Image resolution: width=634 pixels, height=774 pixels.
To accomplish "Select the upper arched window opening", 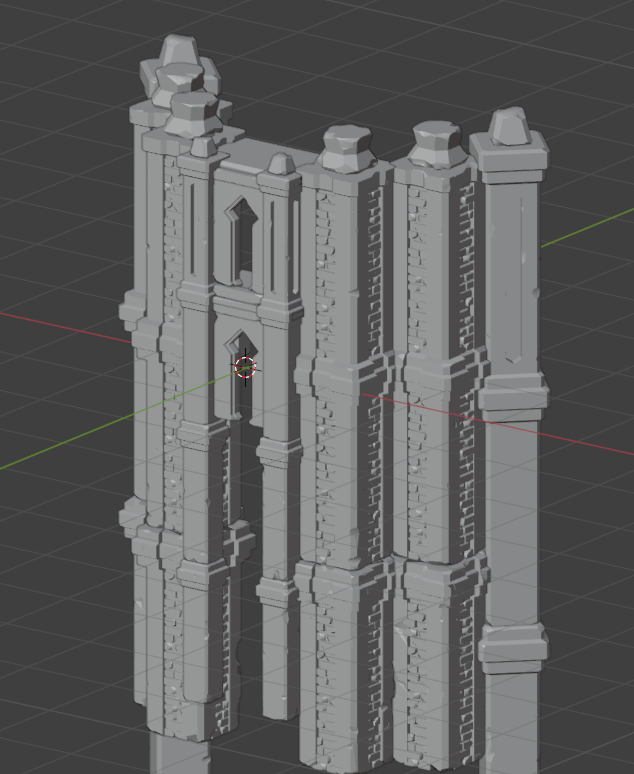I will [240, 240].
